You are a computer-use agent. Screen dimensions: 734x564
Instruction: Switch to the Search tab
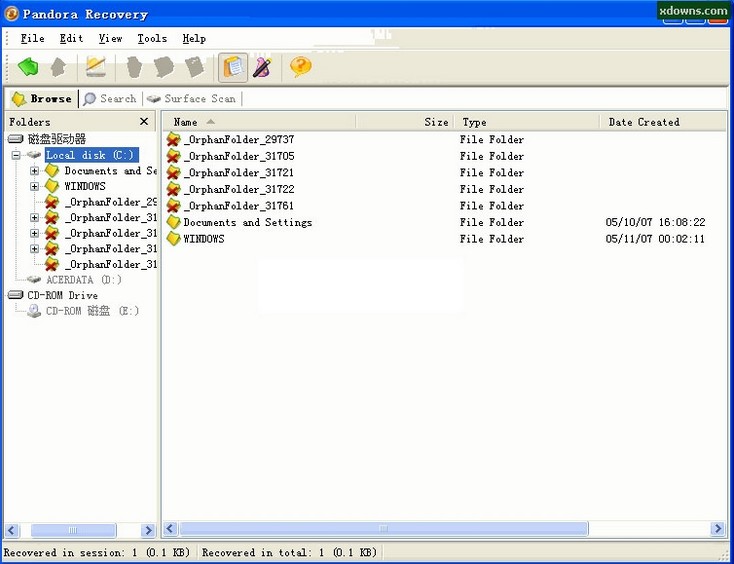[x=109, y=98]
